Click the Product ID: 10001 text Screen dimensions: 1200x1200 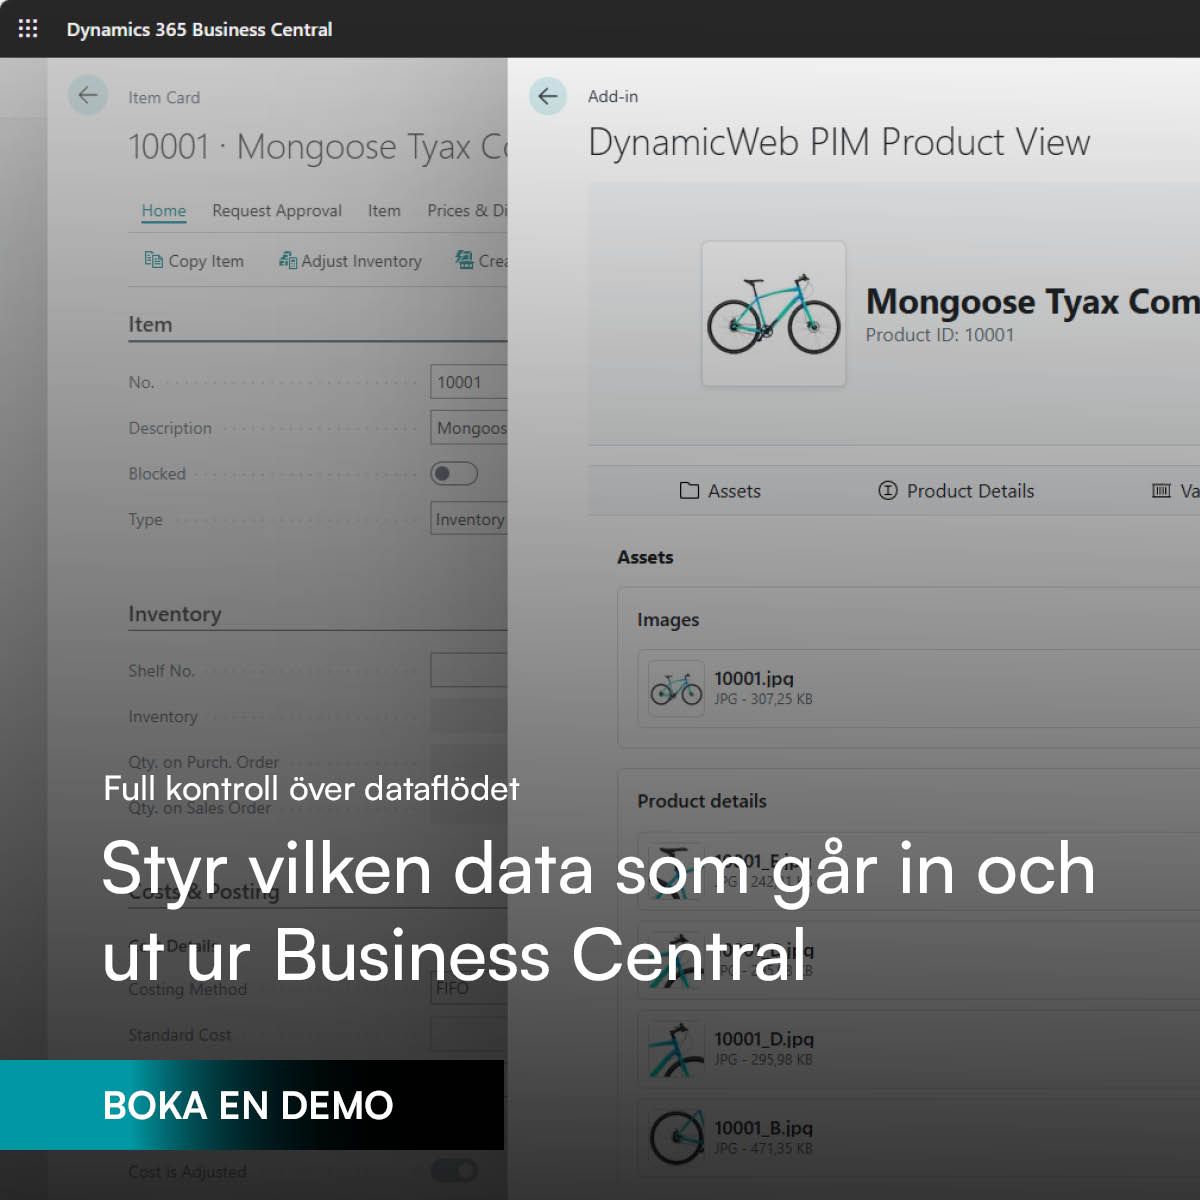click(x=940, y=335)
